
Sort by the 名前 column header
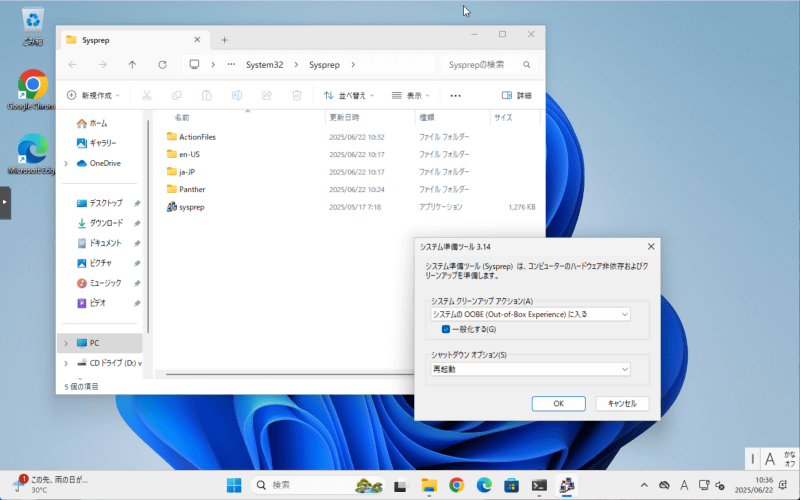coord(182,118)
